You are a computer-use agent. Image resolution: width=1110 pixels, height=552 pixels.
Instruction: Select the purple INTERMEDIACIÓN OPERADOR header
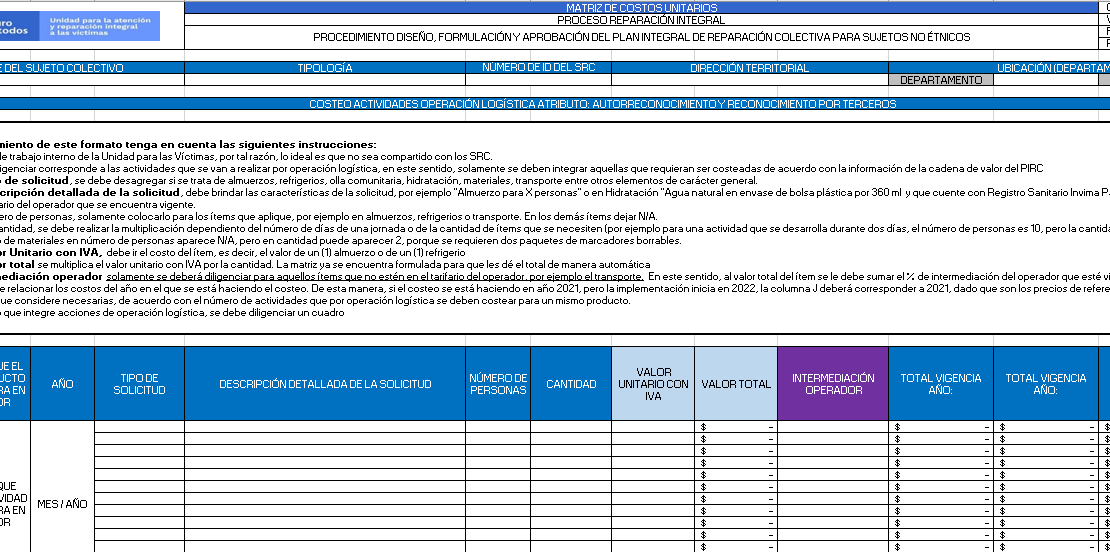pos(833,384)
